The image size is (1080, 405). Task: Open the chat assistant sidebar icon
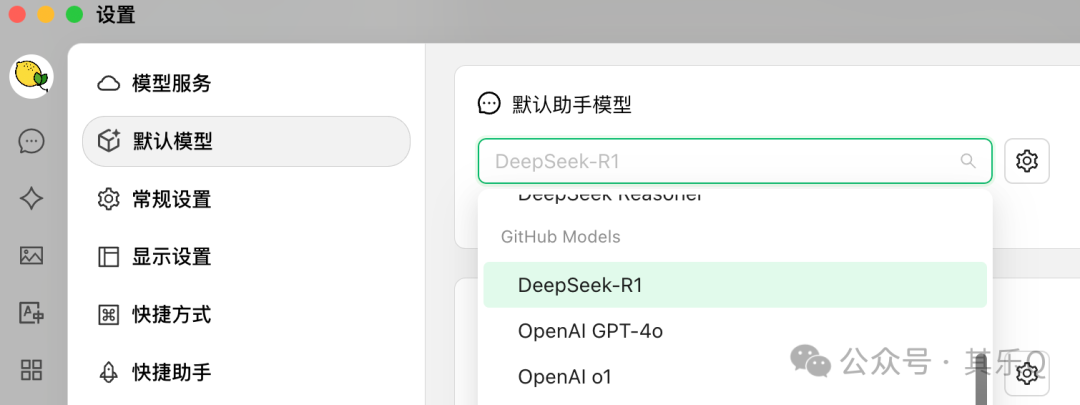pos(31,141)
